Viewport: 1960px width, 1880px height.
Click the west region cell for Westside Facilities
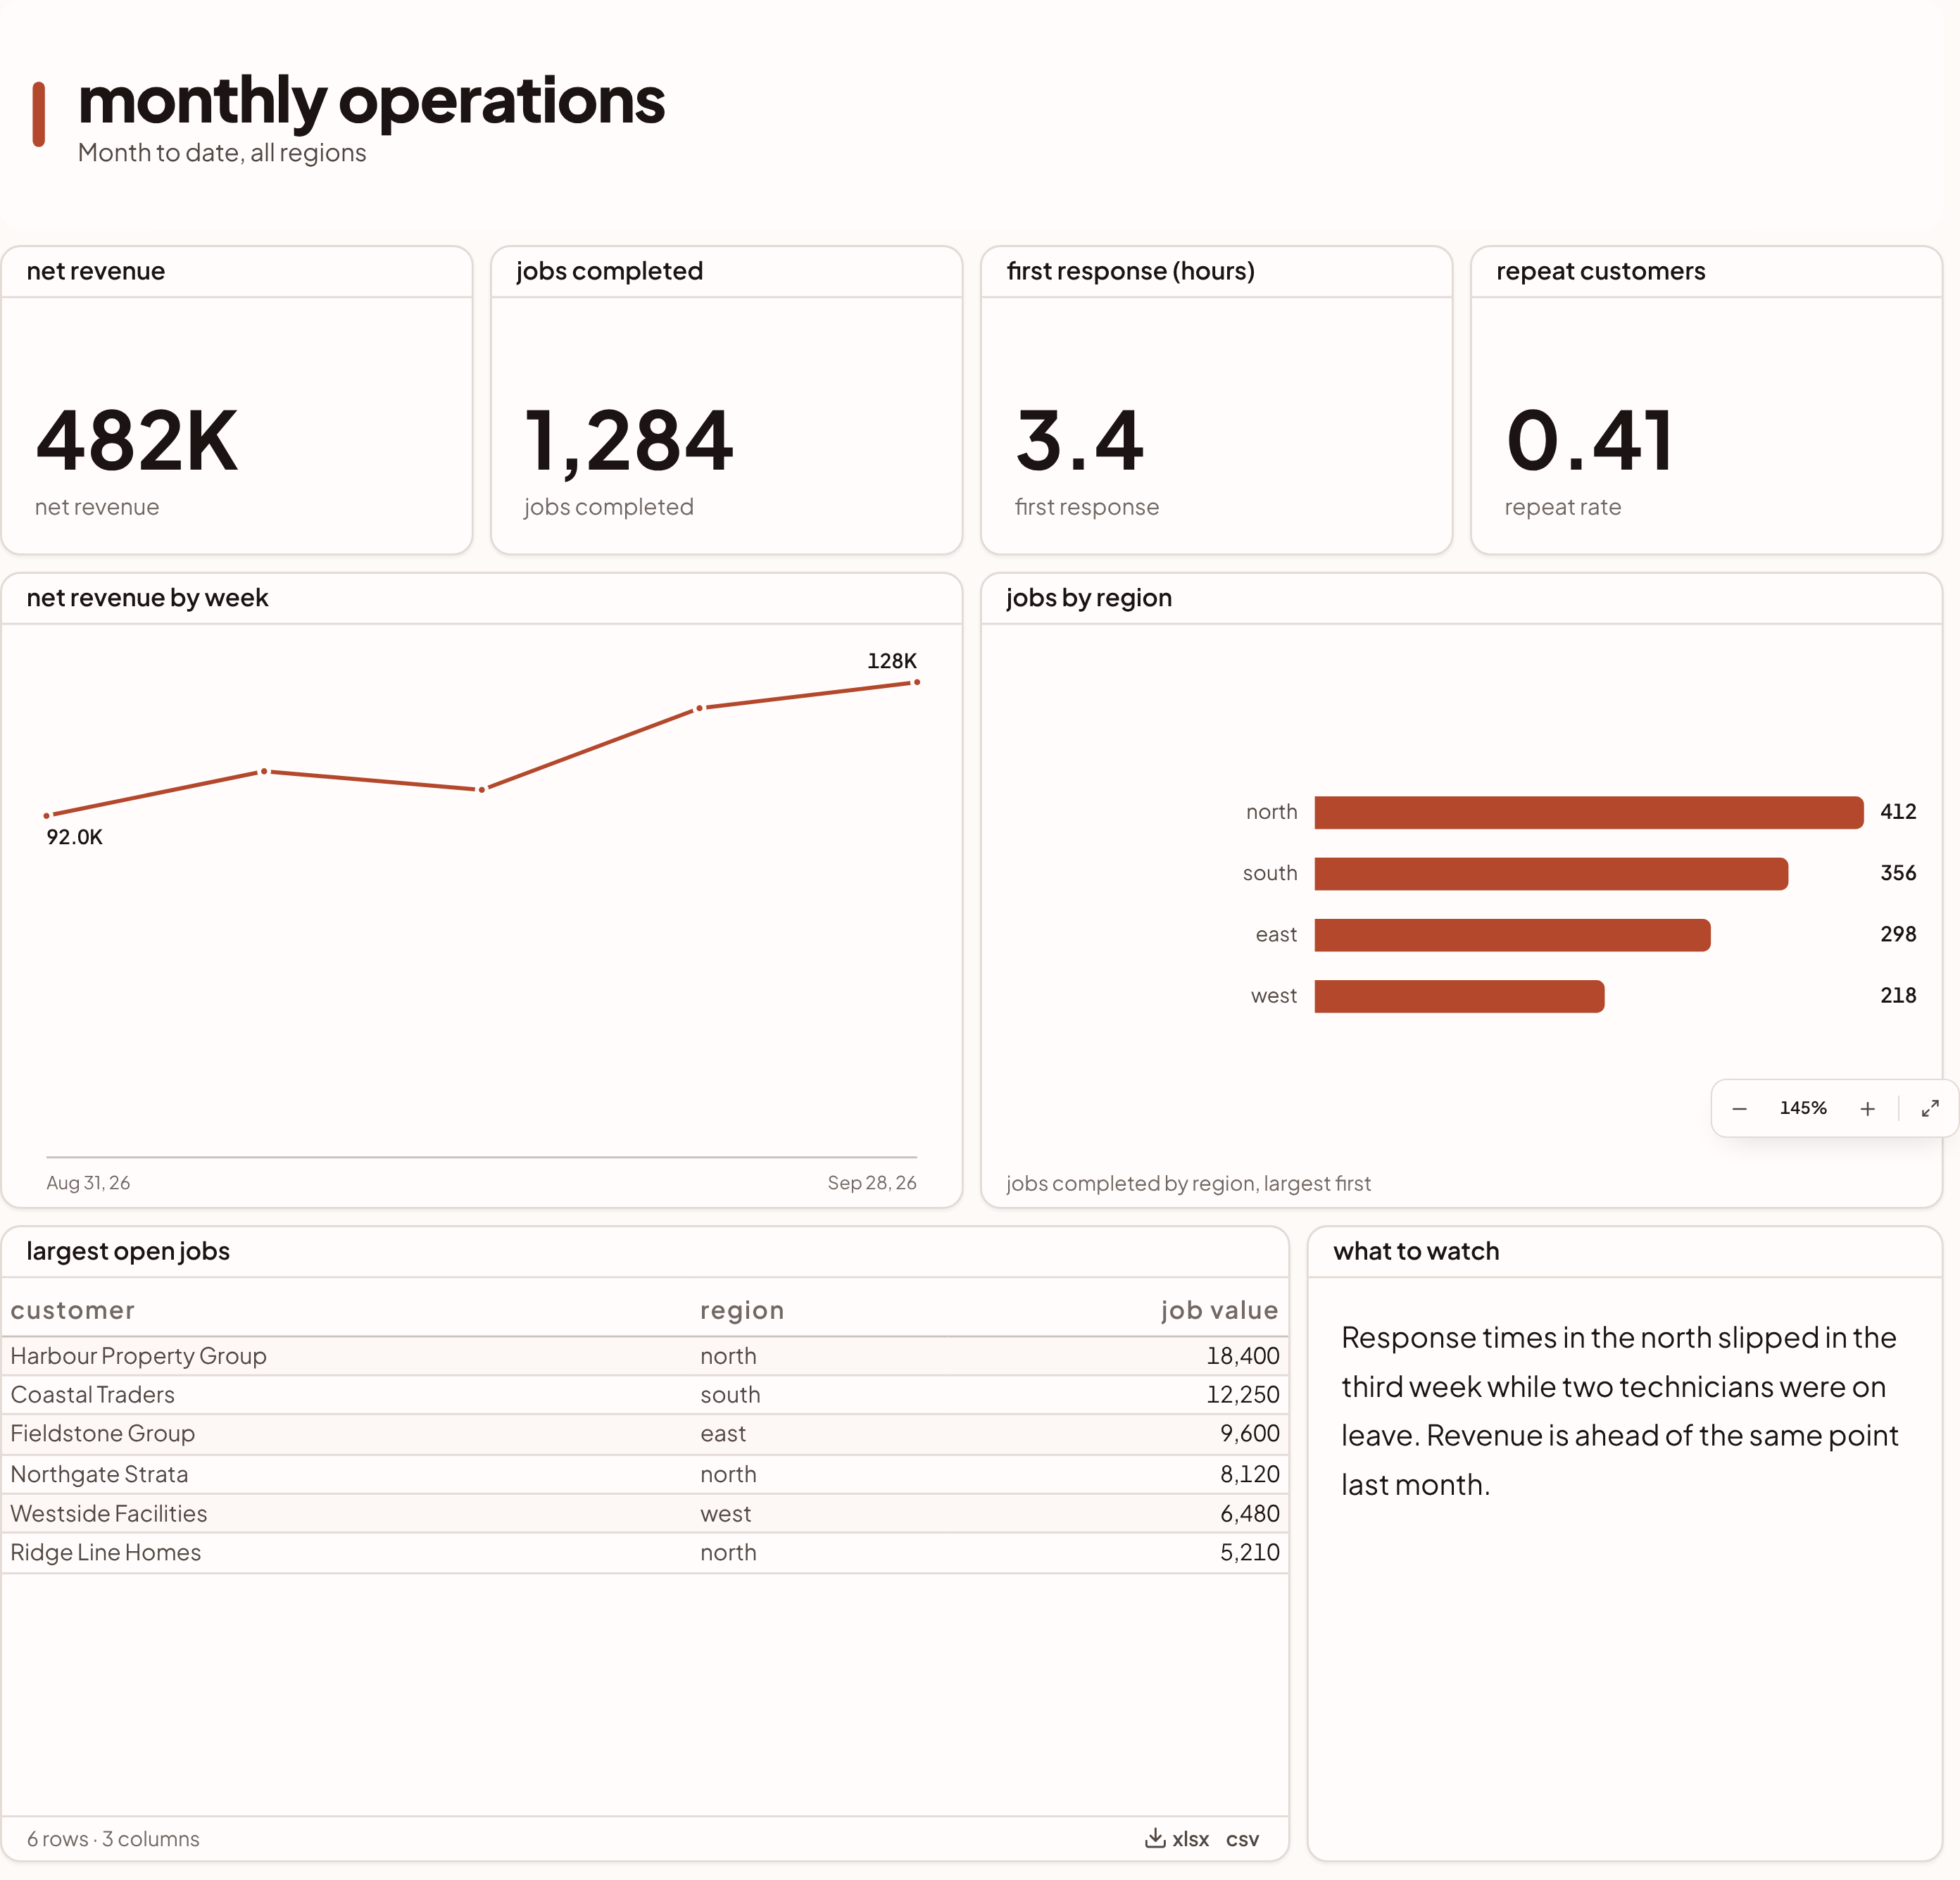(x=725, y=1513)
